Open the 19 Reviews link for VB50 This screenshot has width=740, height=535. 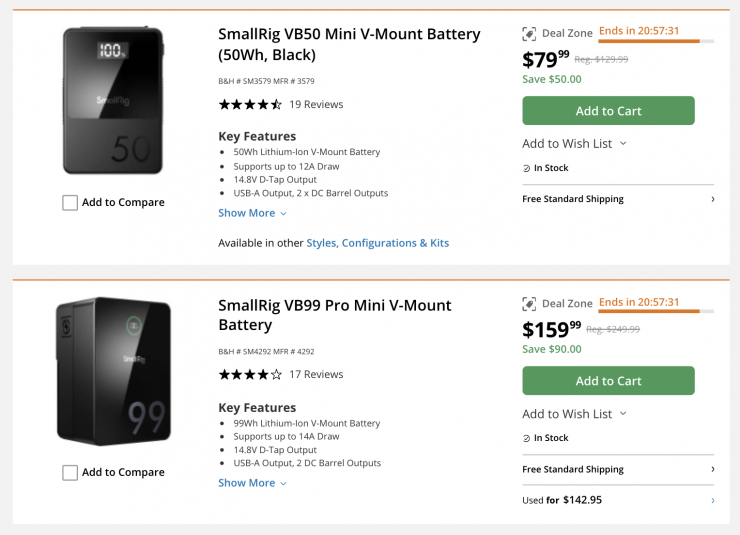coord(316,104)
